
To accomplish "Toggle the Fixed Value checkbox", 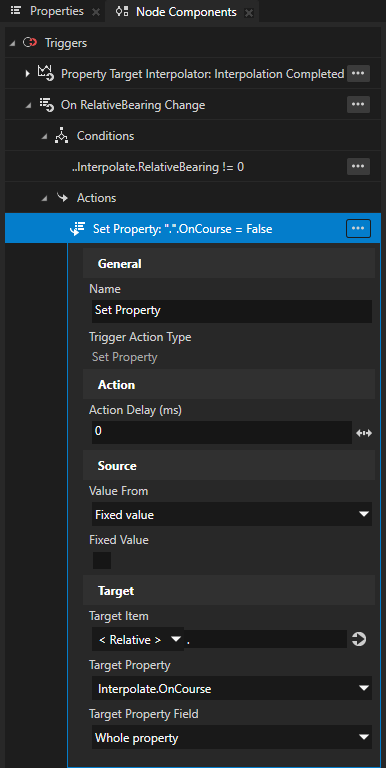I will [102, 560].
